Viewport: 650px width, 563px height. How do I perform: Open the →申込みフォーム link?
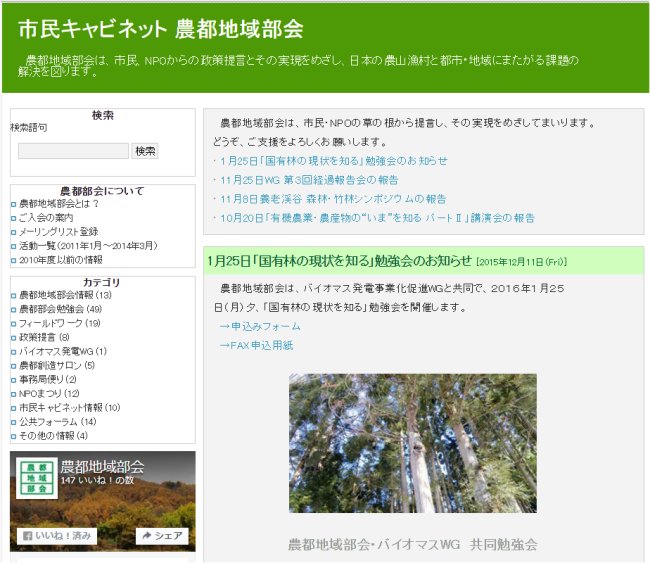[259, 327]
